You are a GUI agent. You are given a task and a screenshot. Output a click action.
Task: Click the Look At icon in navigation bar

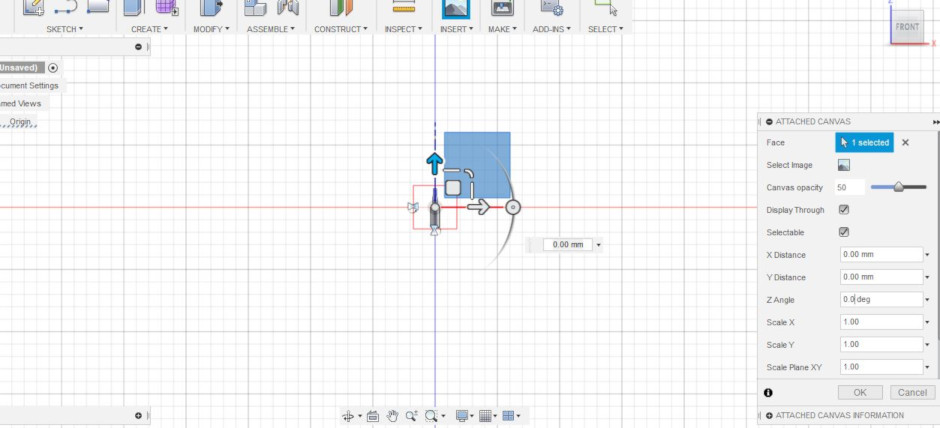click(372, 415)
